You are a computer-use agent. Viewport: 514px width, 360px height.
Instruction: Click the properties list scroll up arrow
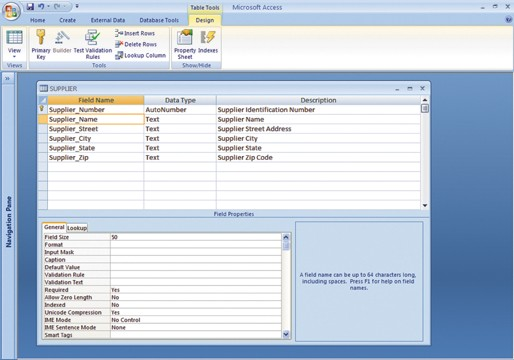pyautogui.click(x=286, y=237)
